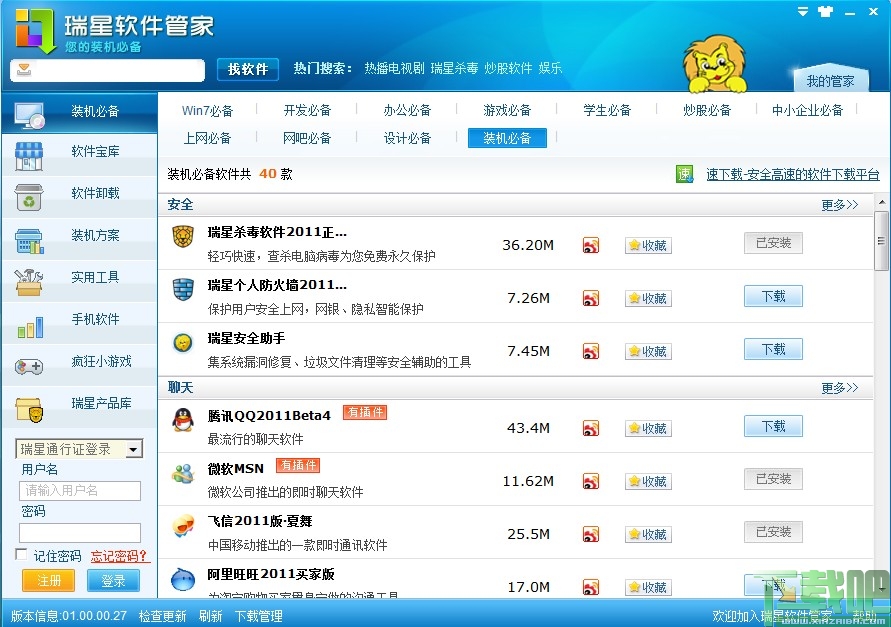Switch to 网吧必备 tab
The image size is (891, 627).
tap(307, 138)
